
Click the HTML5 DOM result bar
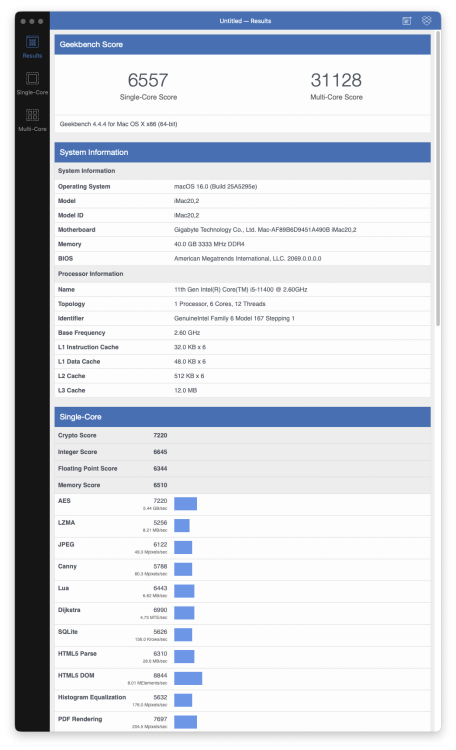tap(188, 678)
